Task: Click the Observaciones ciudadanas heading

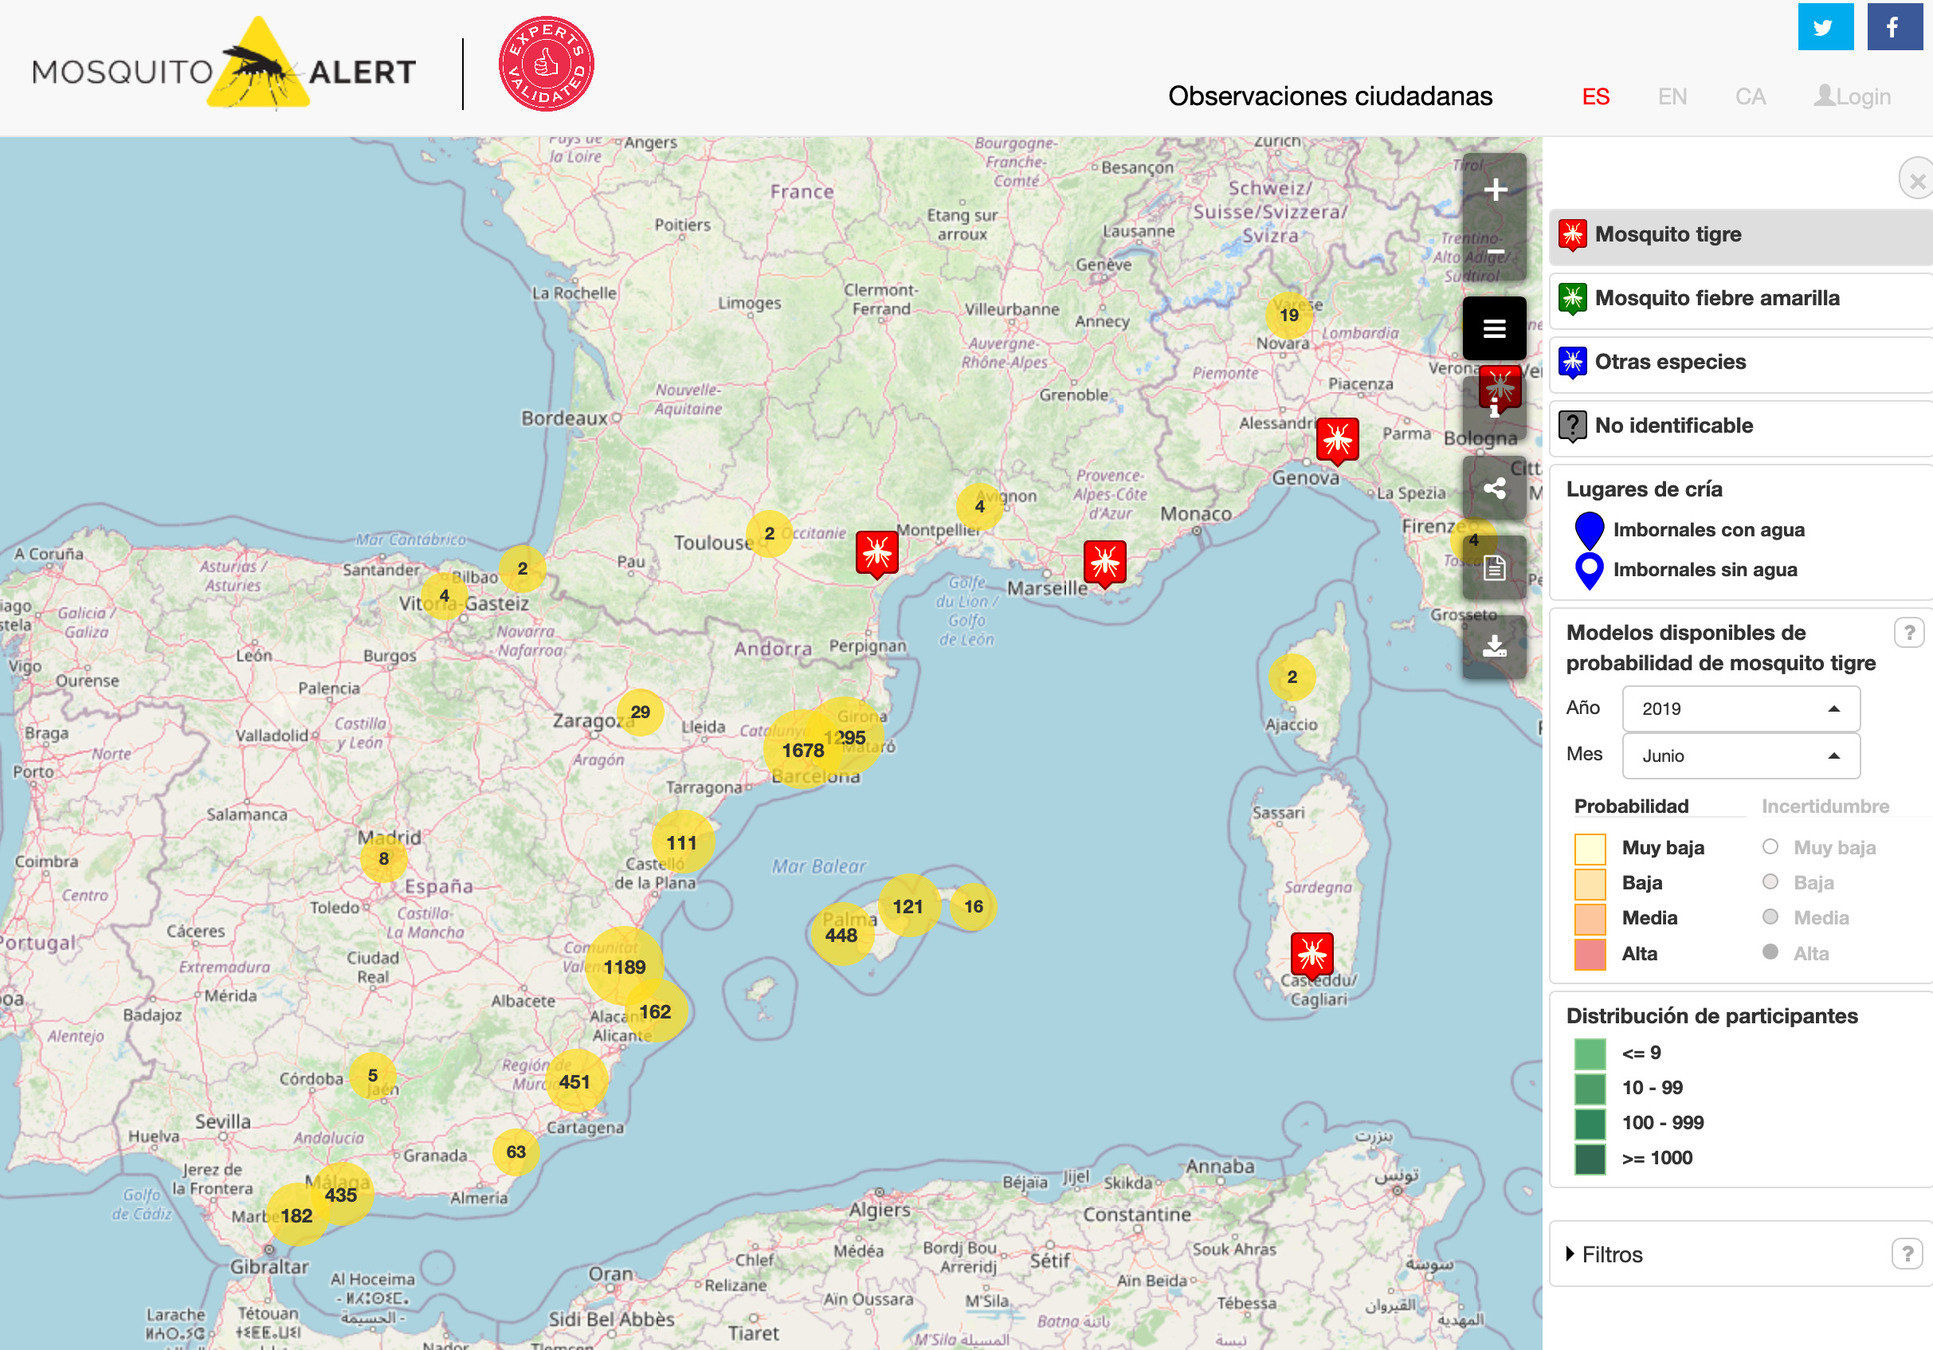Action: [1330, 96]
